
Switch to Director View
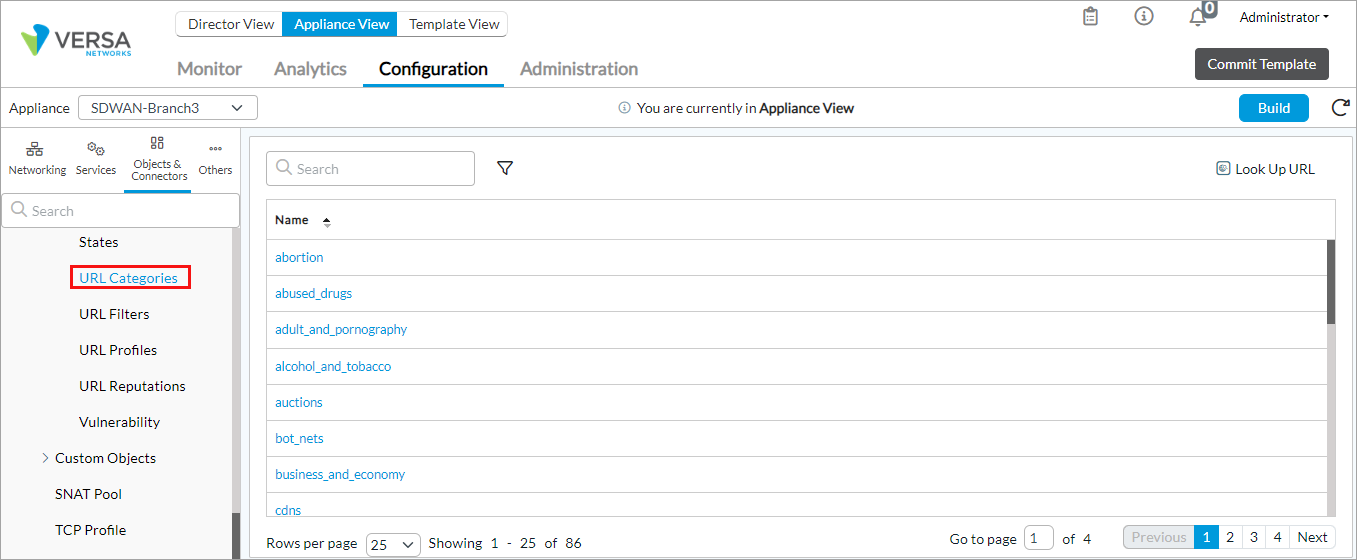(x=231, y=24)
